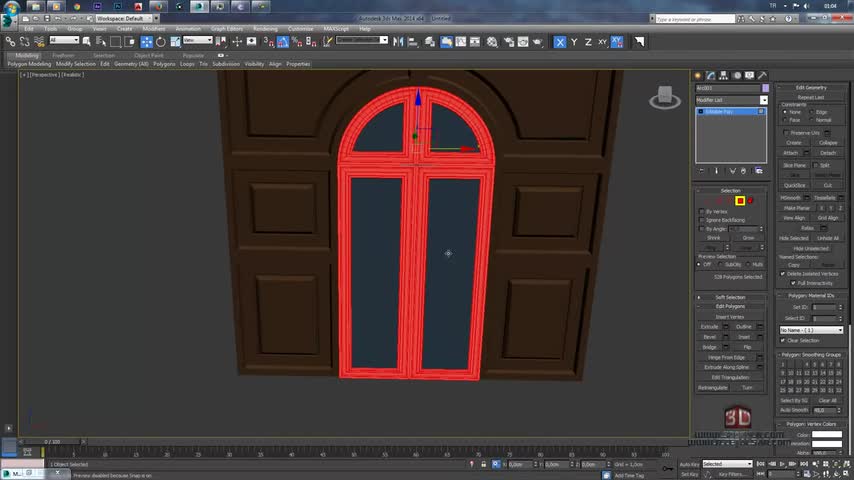
Task: Open the Graph Editors menu
Action: (x=227, y=28)
